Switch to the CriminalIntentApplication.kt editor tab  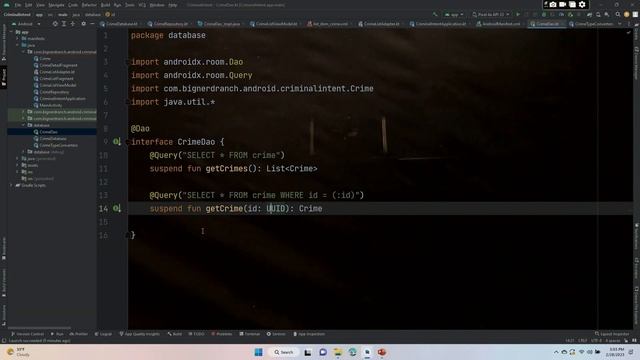point(440,24)
